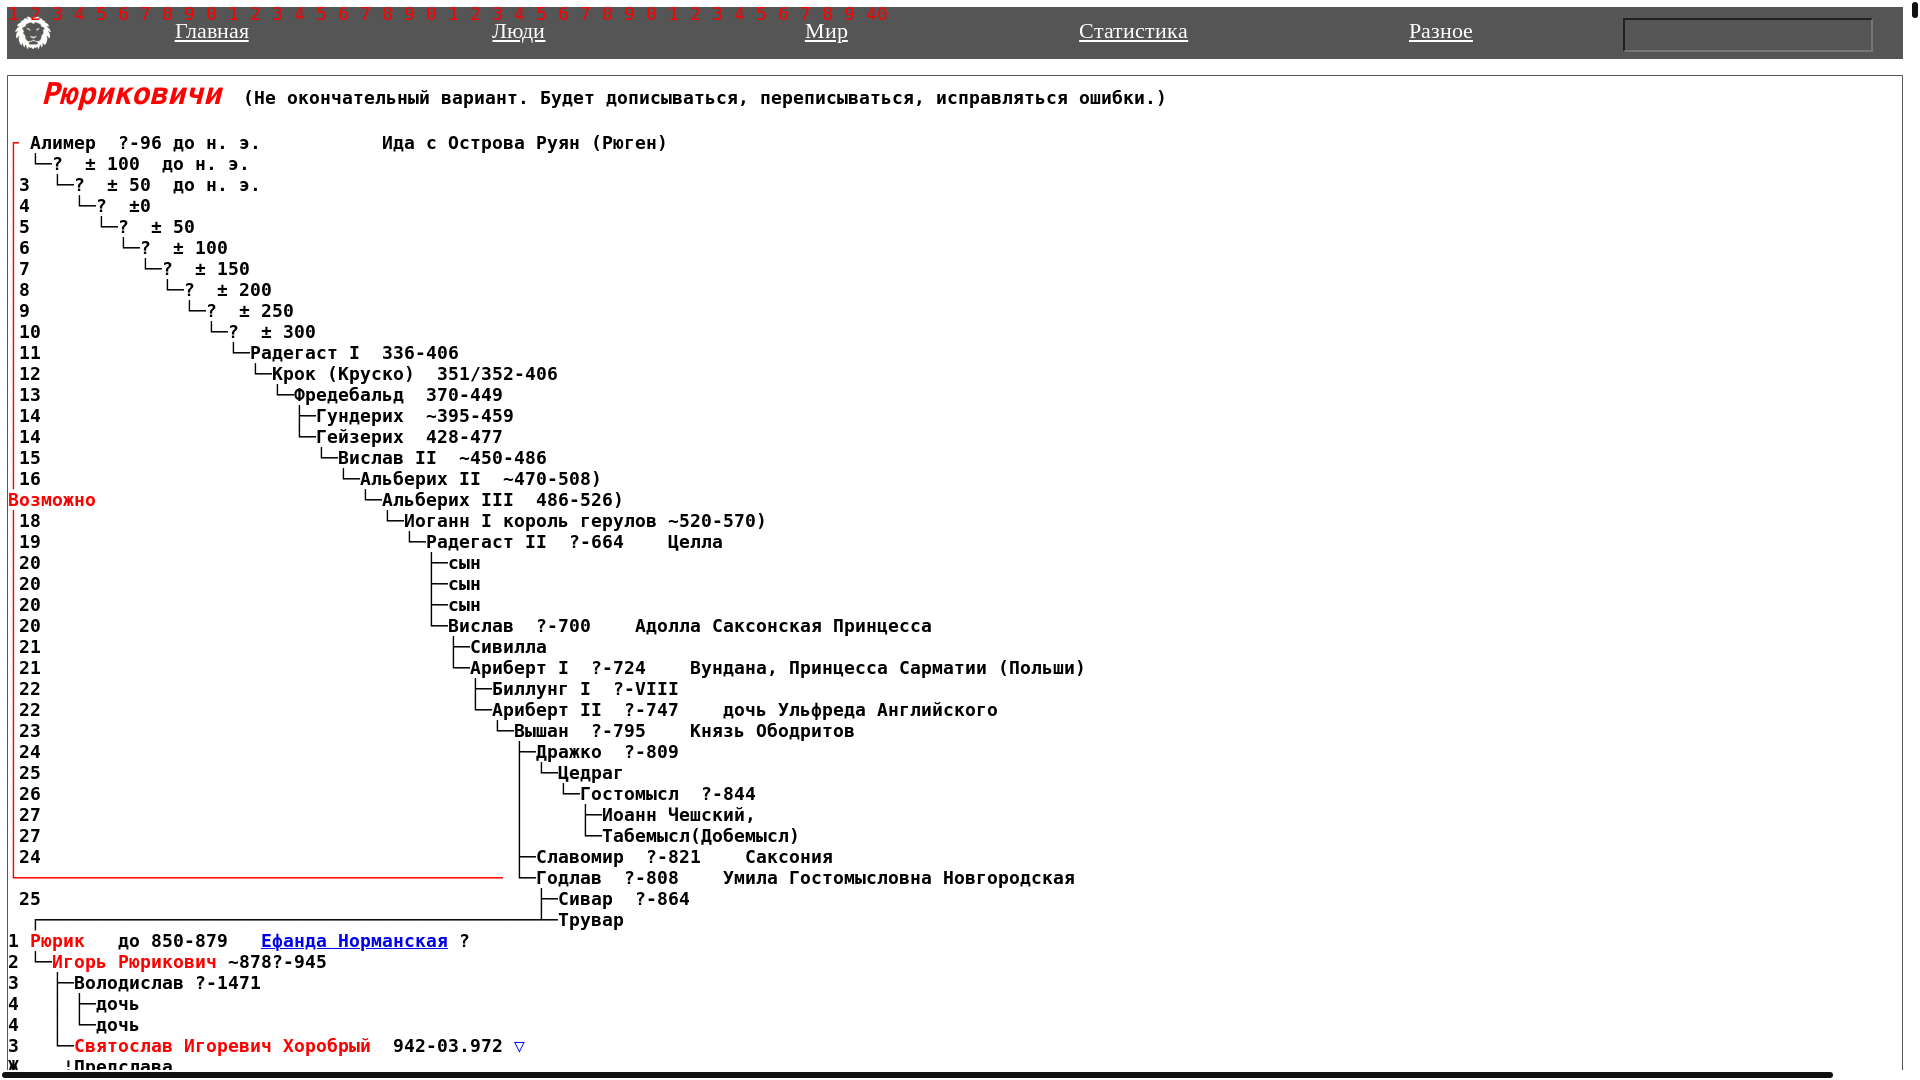This screenshot has width=1920, height=1080.
Task: Click the vertical scrollbar thumb on right
Action: (1914, 10)
